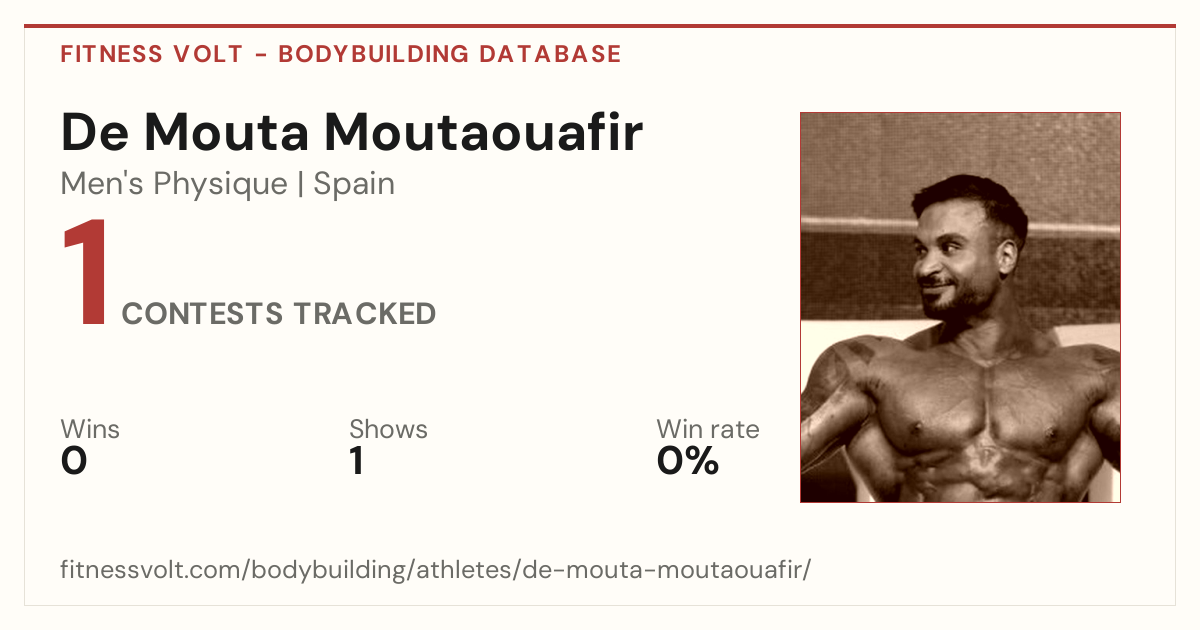The width and height of the screenshot is (1200, 630).
Task: Click the country "Spain"
Action: (354, 184)
